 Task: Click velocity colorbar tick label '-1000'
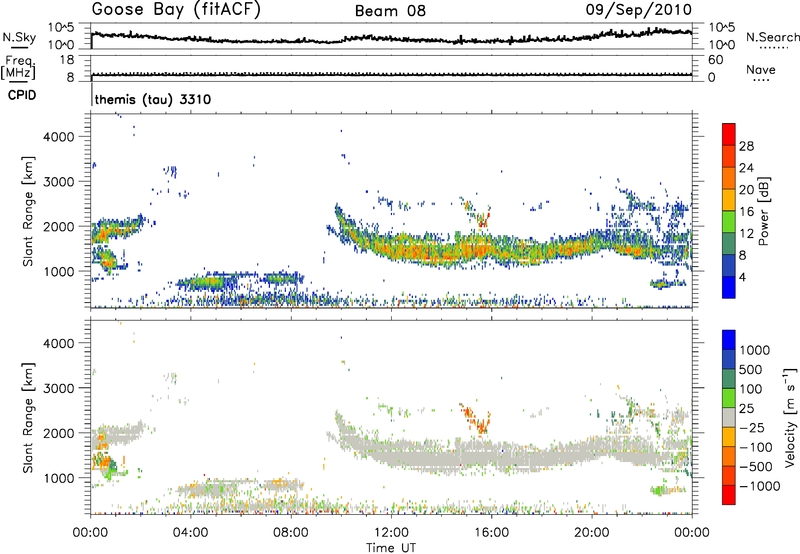[x=760, y=486]
